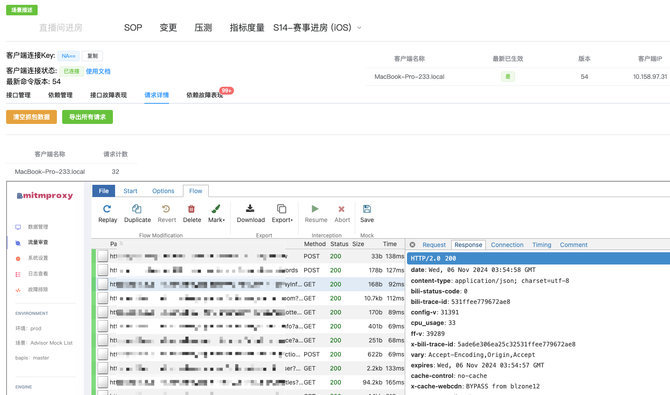This screenshot has width=670, height=395.
Task: Click the Revert flow icon
Action: point(166,209)
